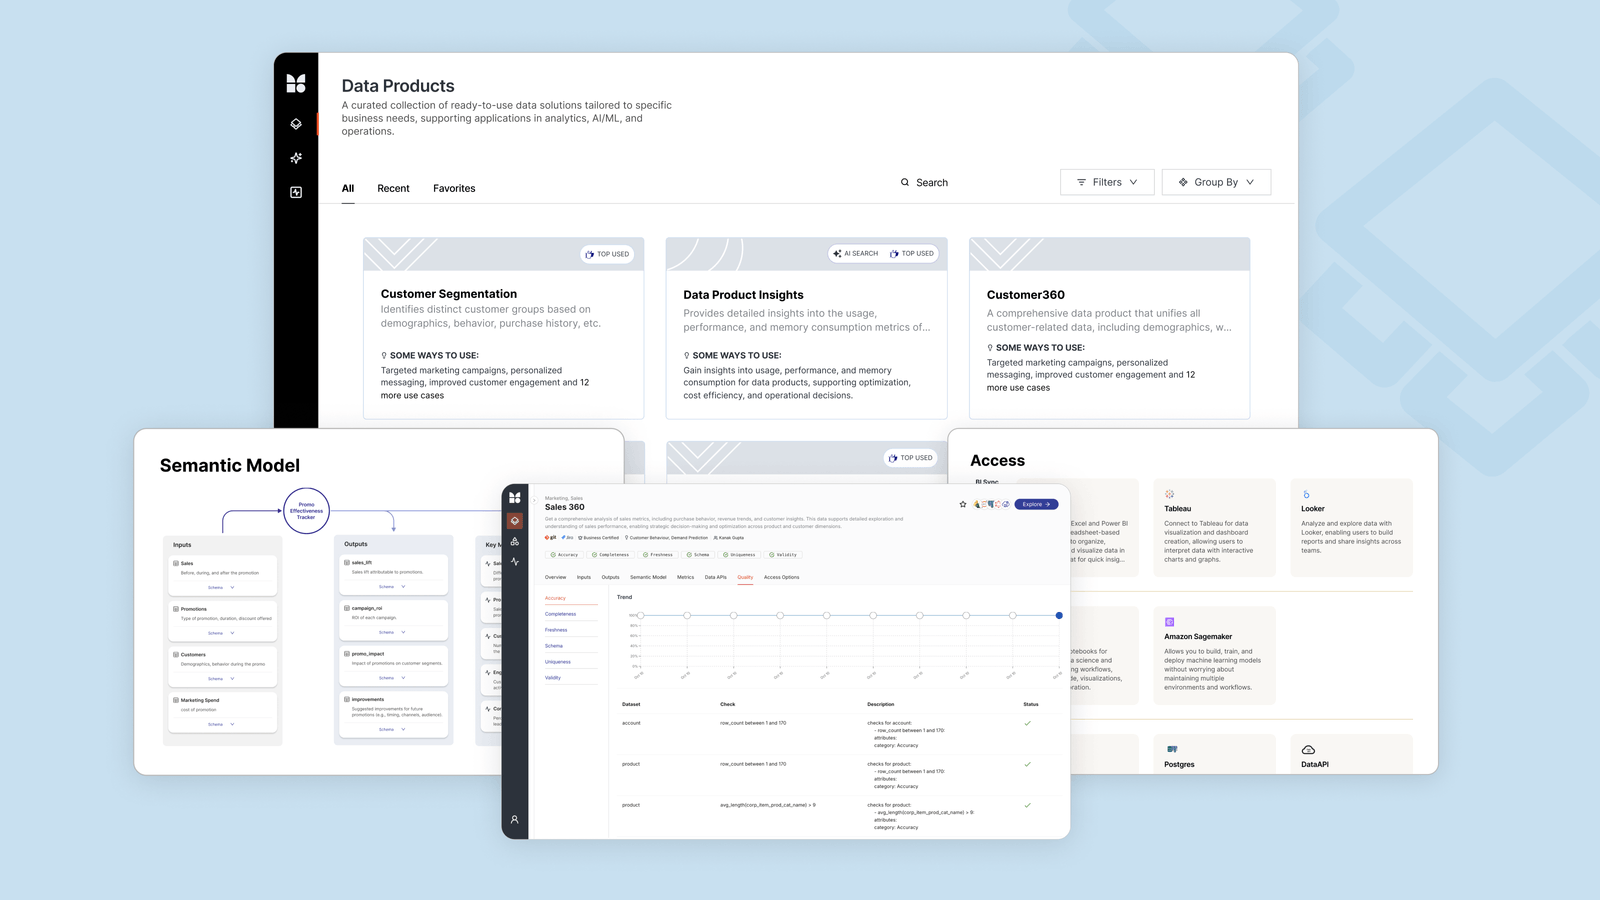The height and width of the screenshot is (900, 1600).
Task: Click the Tableau icon in the Access panel
Action: pyautogui.click(x=1170, y=493)
